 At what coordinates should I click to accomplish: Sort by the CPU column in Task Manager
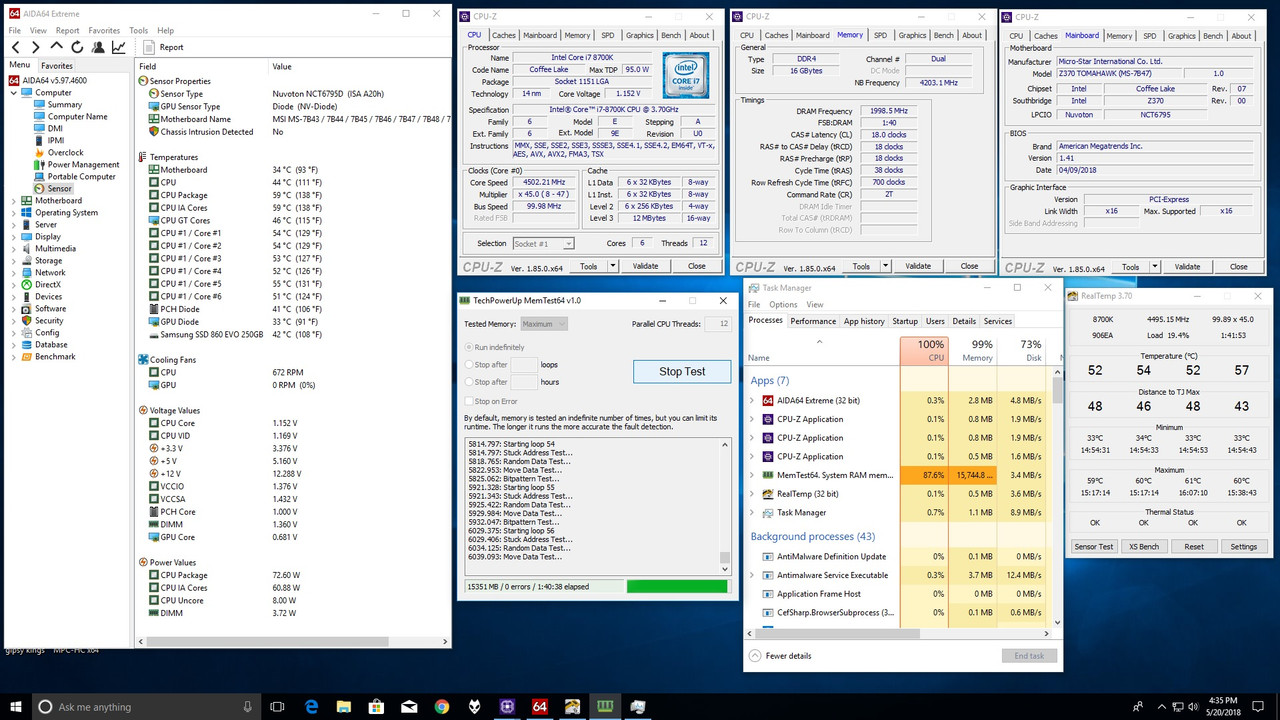(923, 351)
